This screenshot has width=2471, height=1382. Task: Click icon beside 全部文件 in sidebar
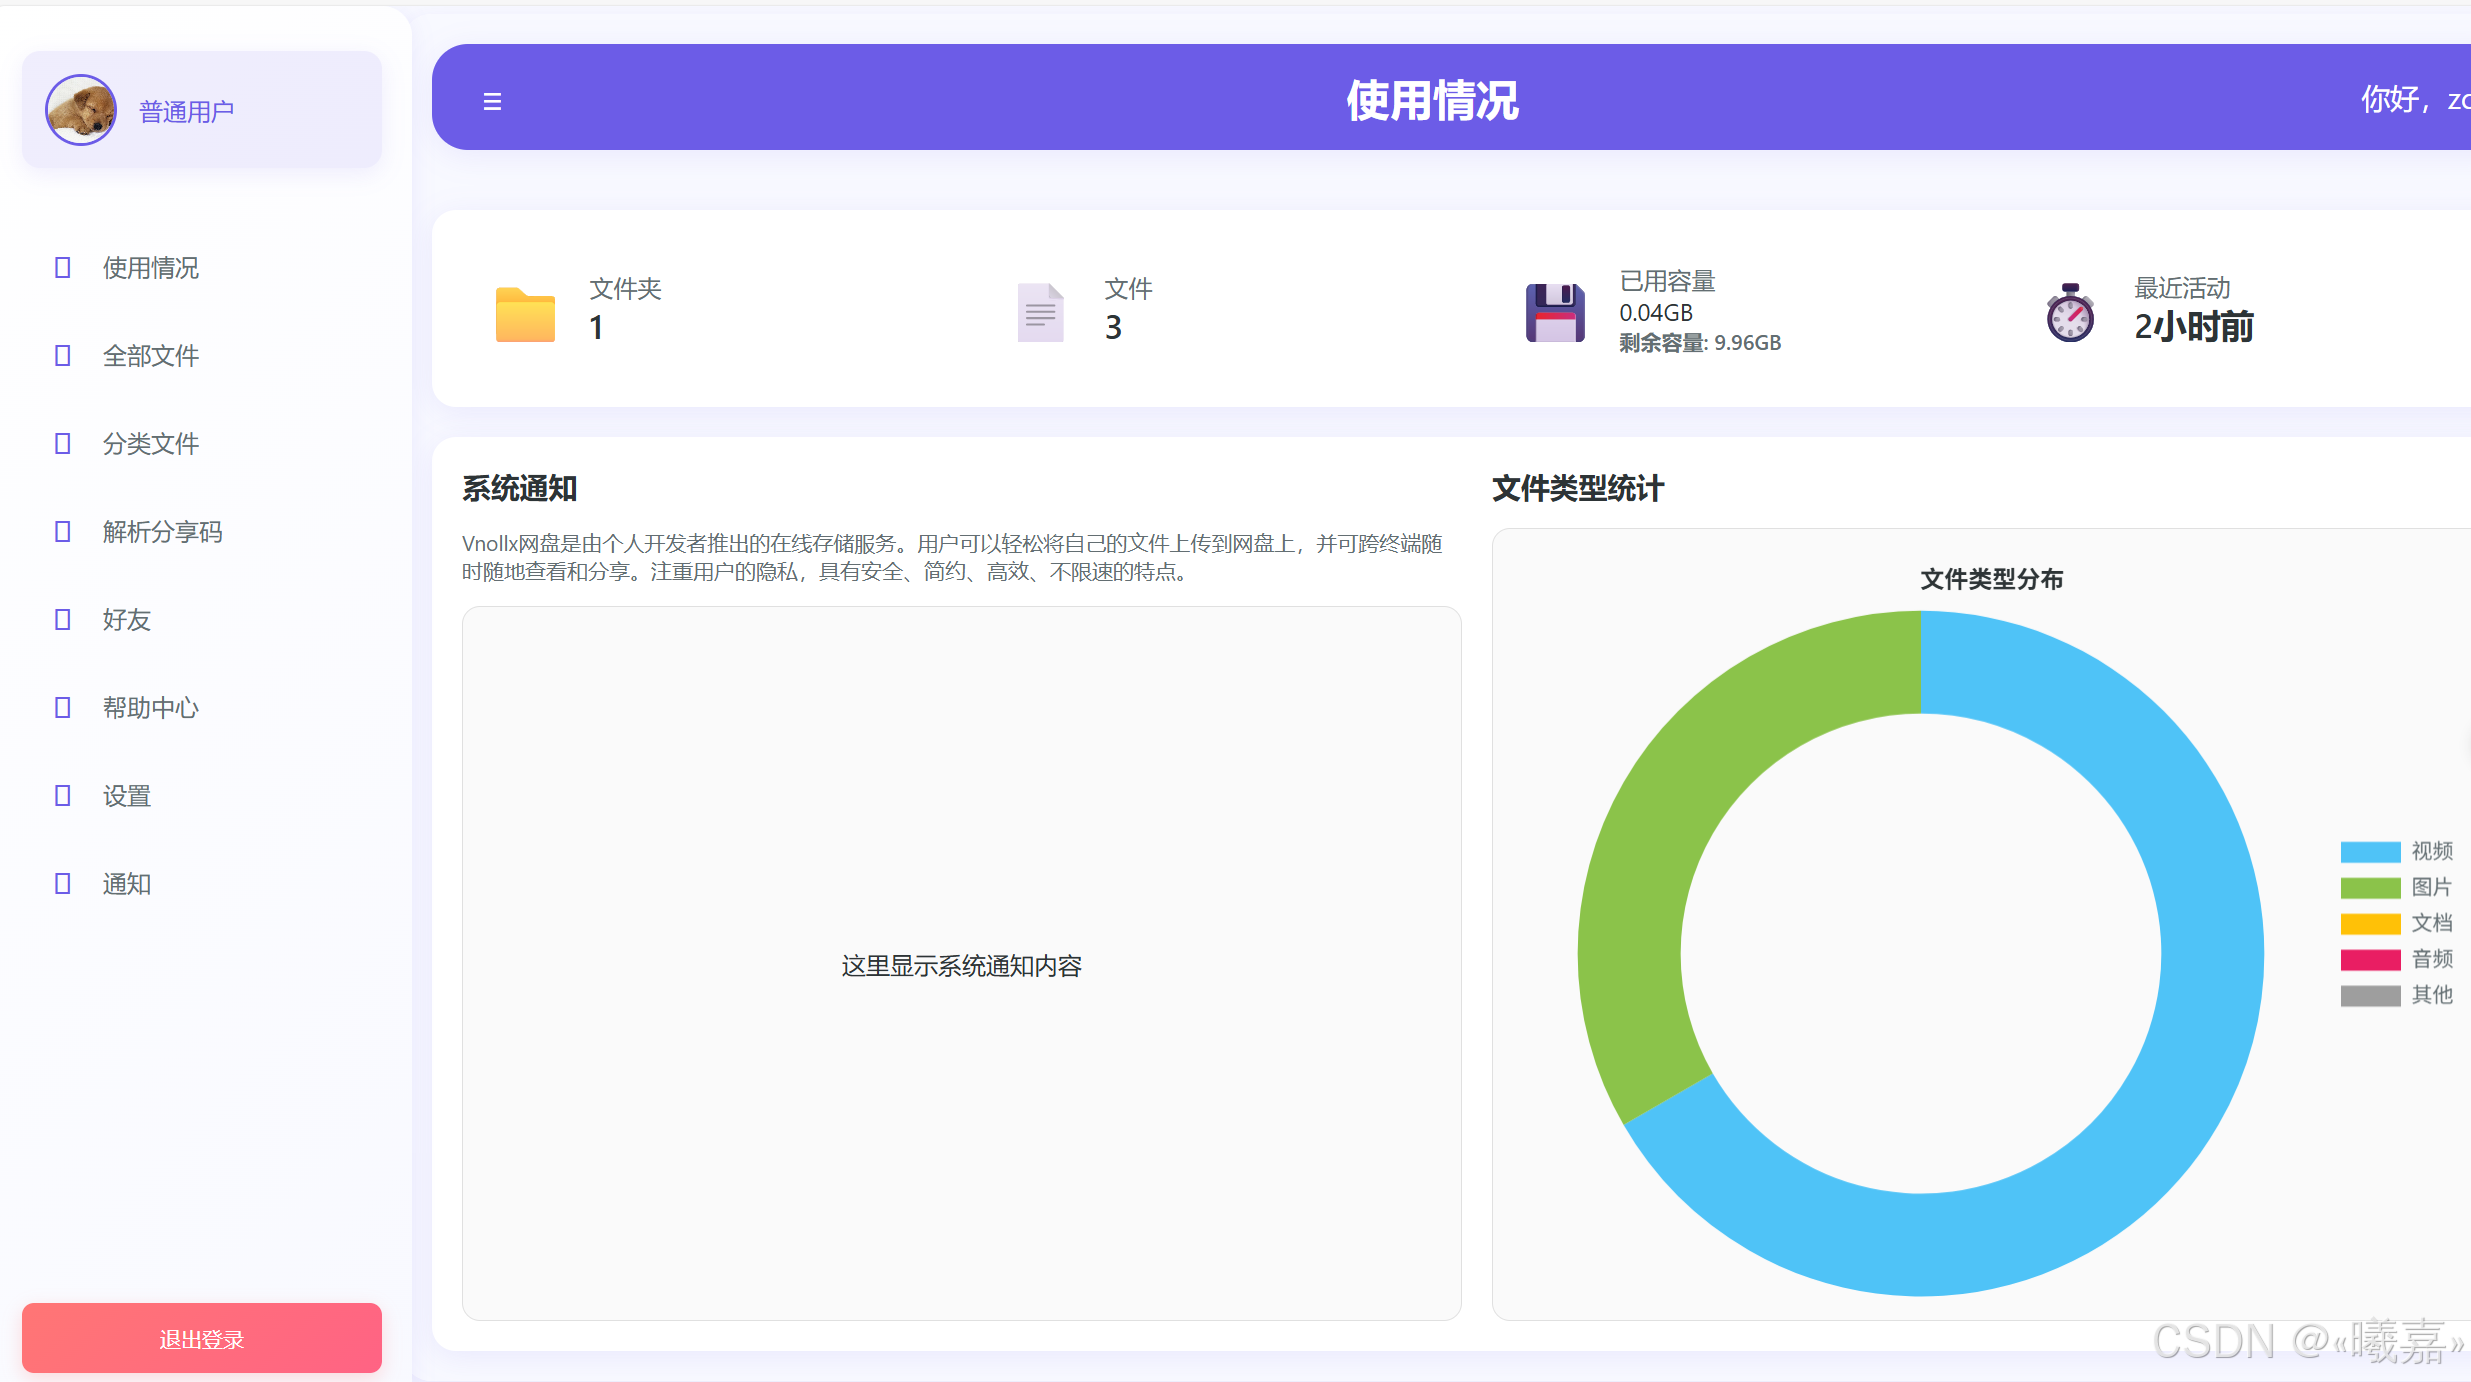63,355
